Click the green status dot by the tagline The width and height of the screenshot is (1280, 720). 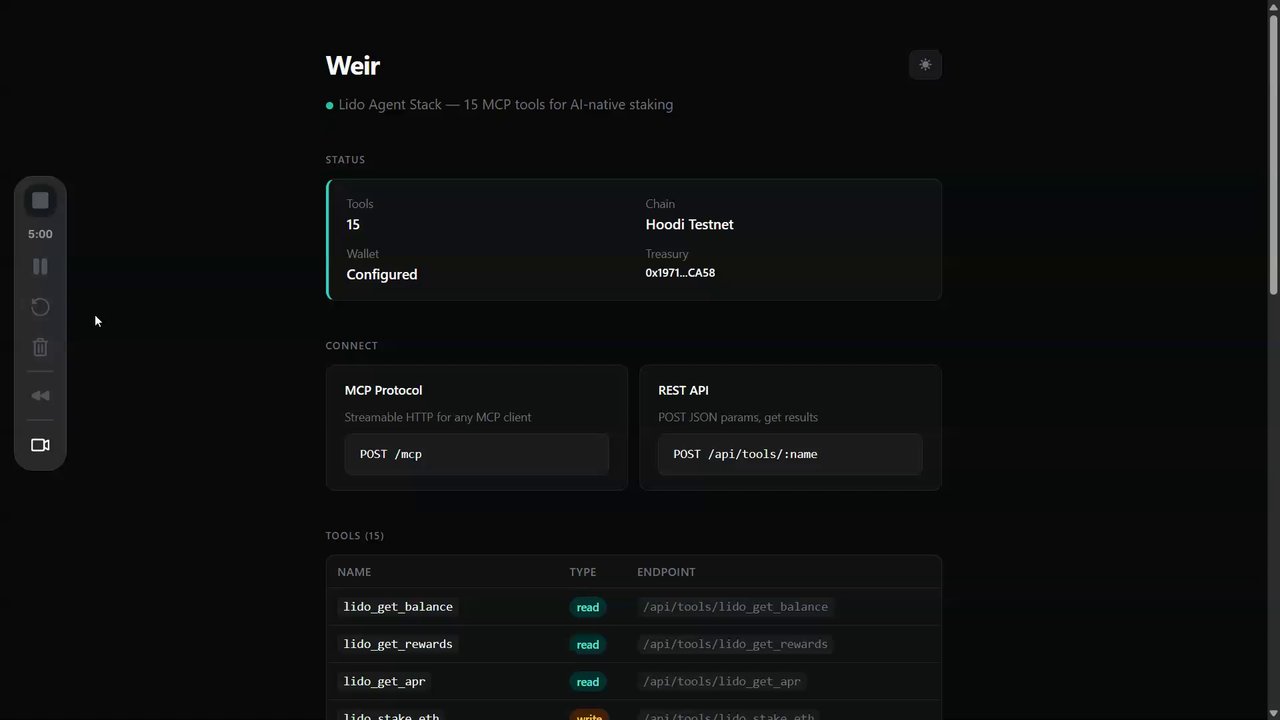point(330,105)
